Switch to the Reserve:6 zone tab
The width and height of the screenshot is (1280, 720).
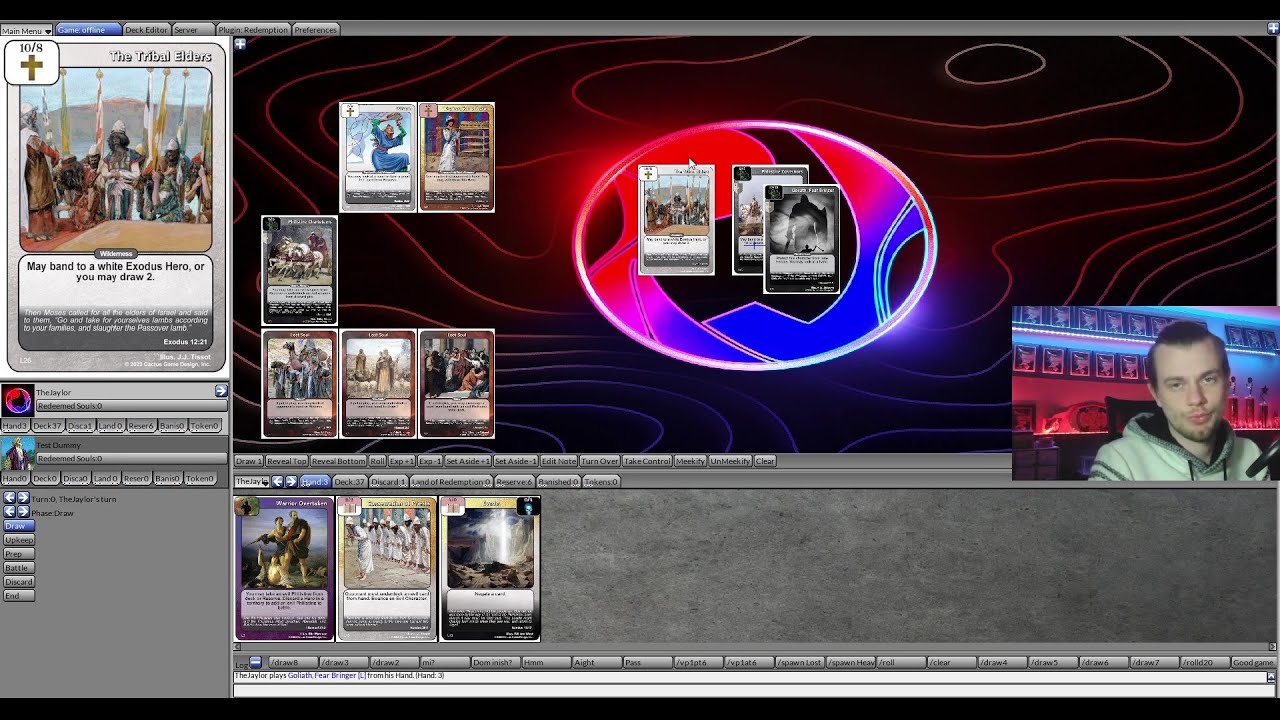[x=514, y=482]
